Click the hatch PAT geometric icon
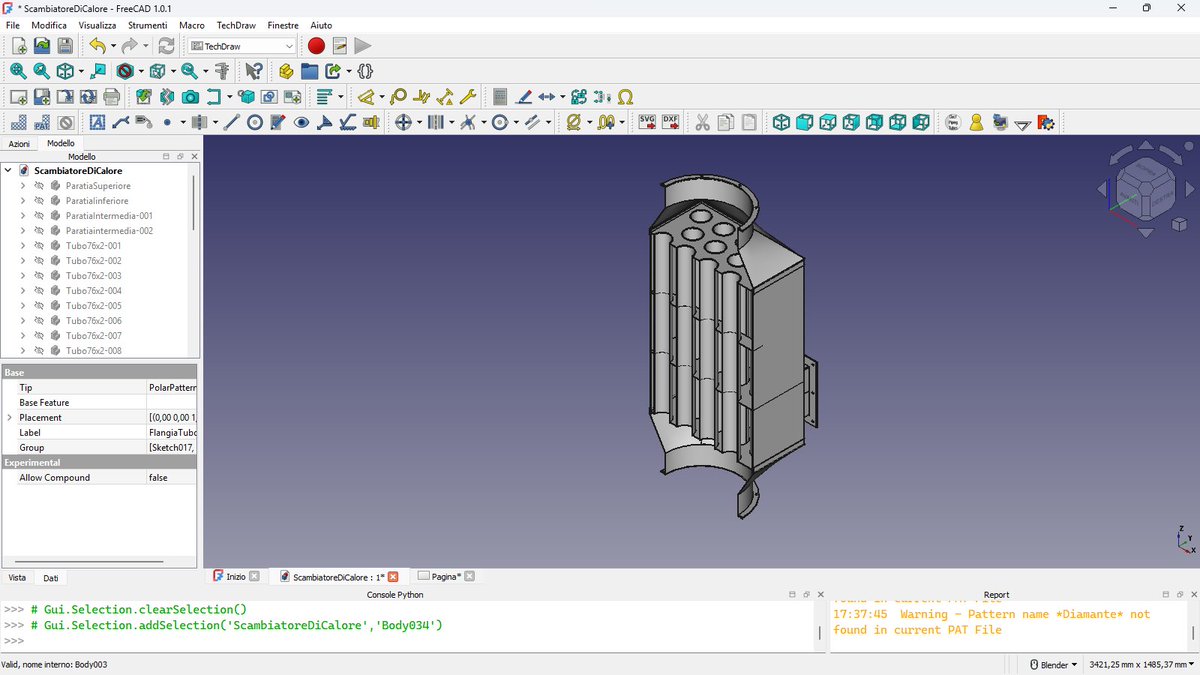This screenshot has height=675, width=1200. click(42, 122)
